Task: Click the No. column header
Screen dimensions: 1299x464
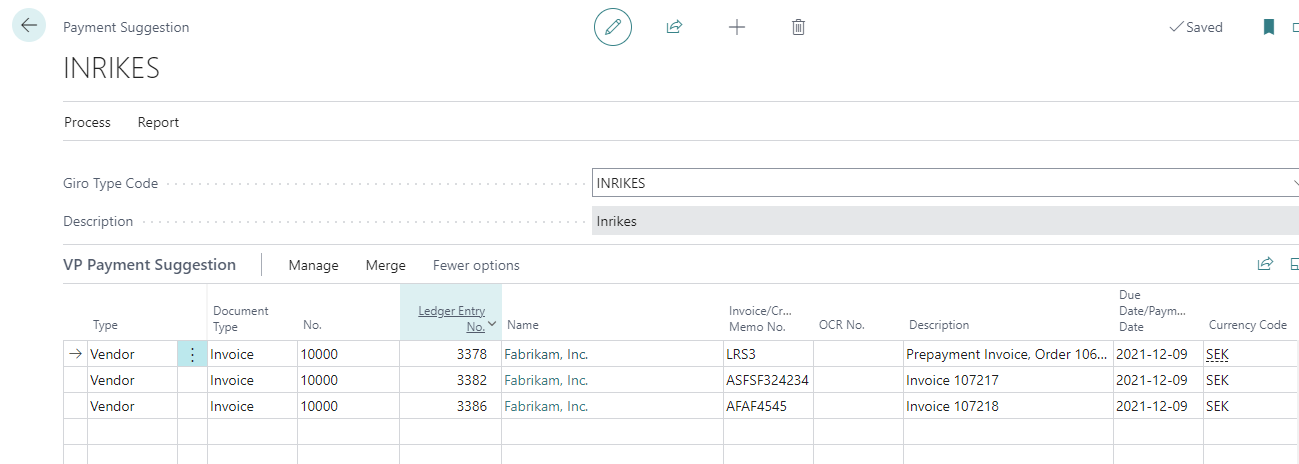Action: pyautogui.click(x=311, y=325)
